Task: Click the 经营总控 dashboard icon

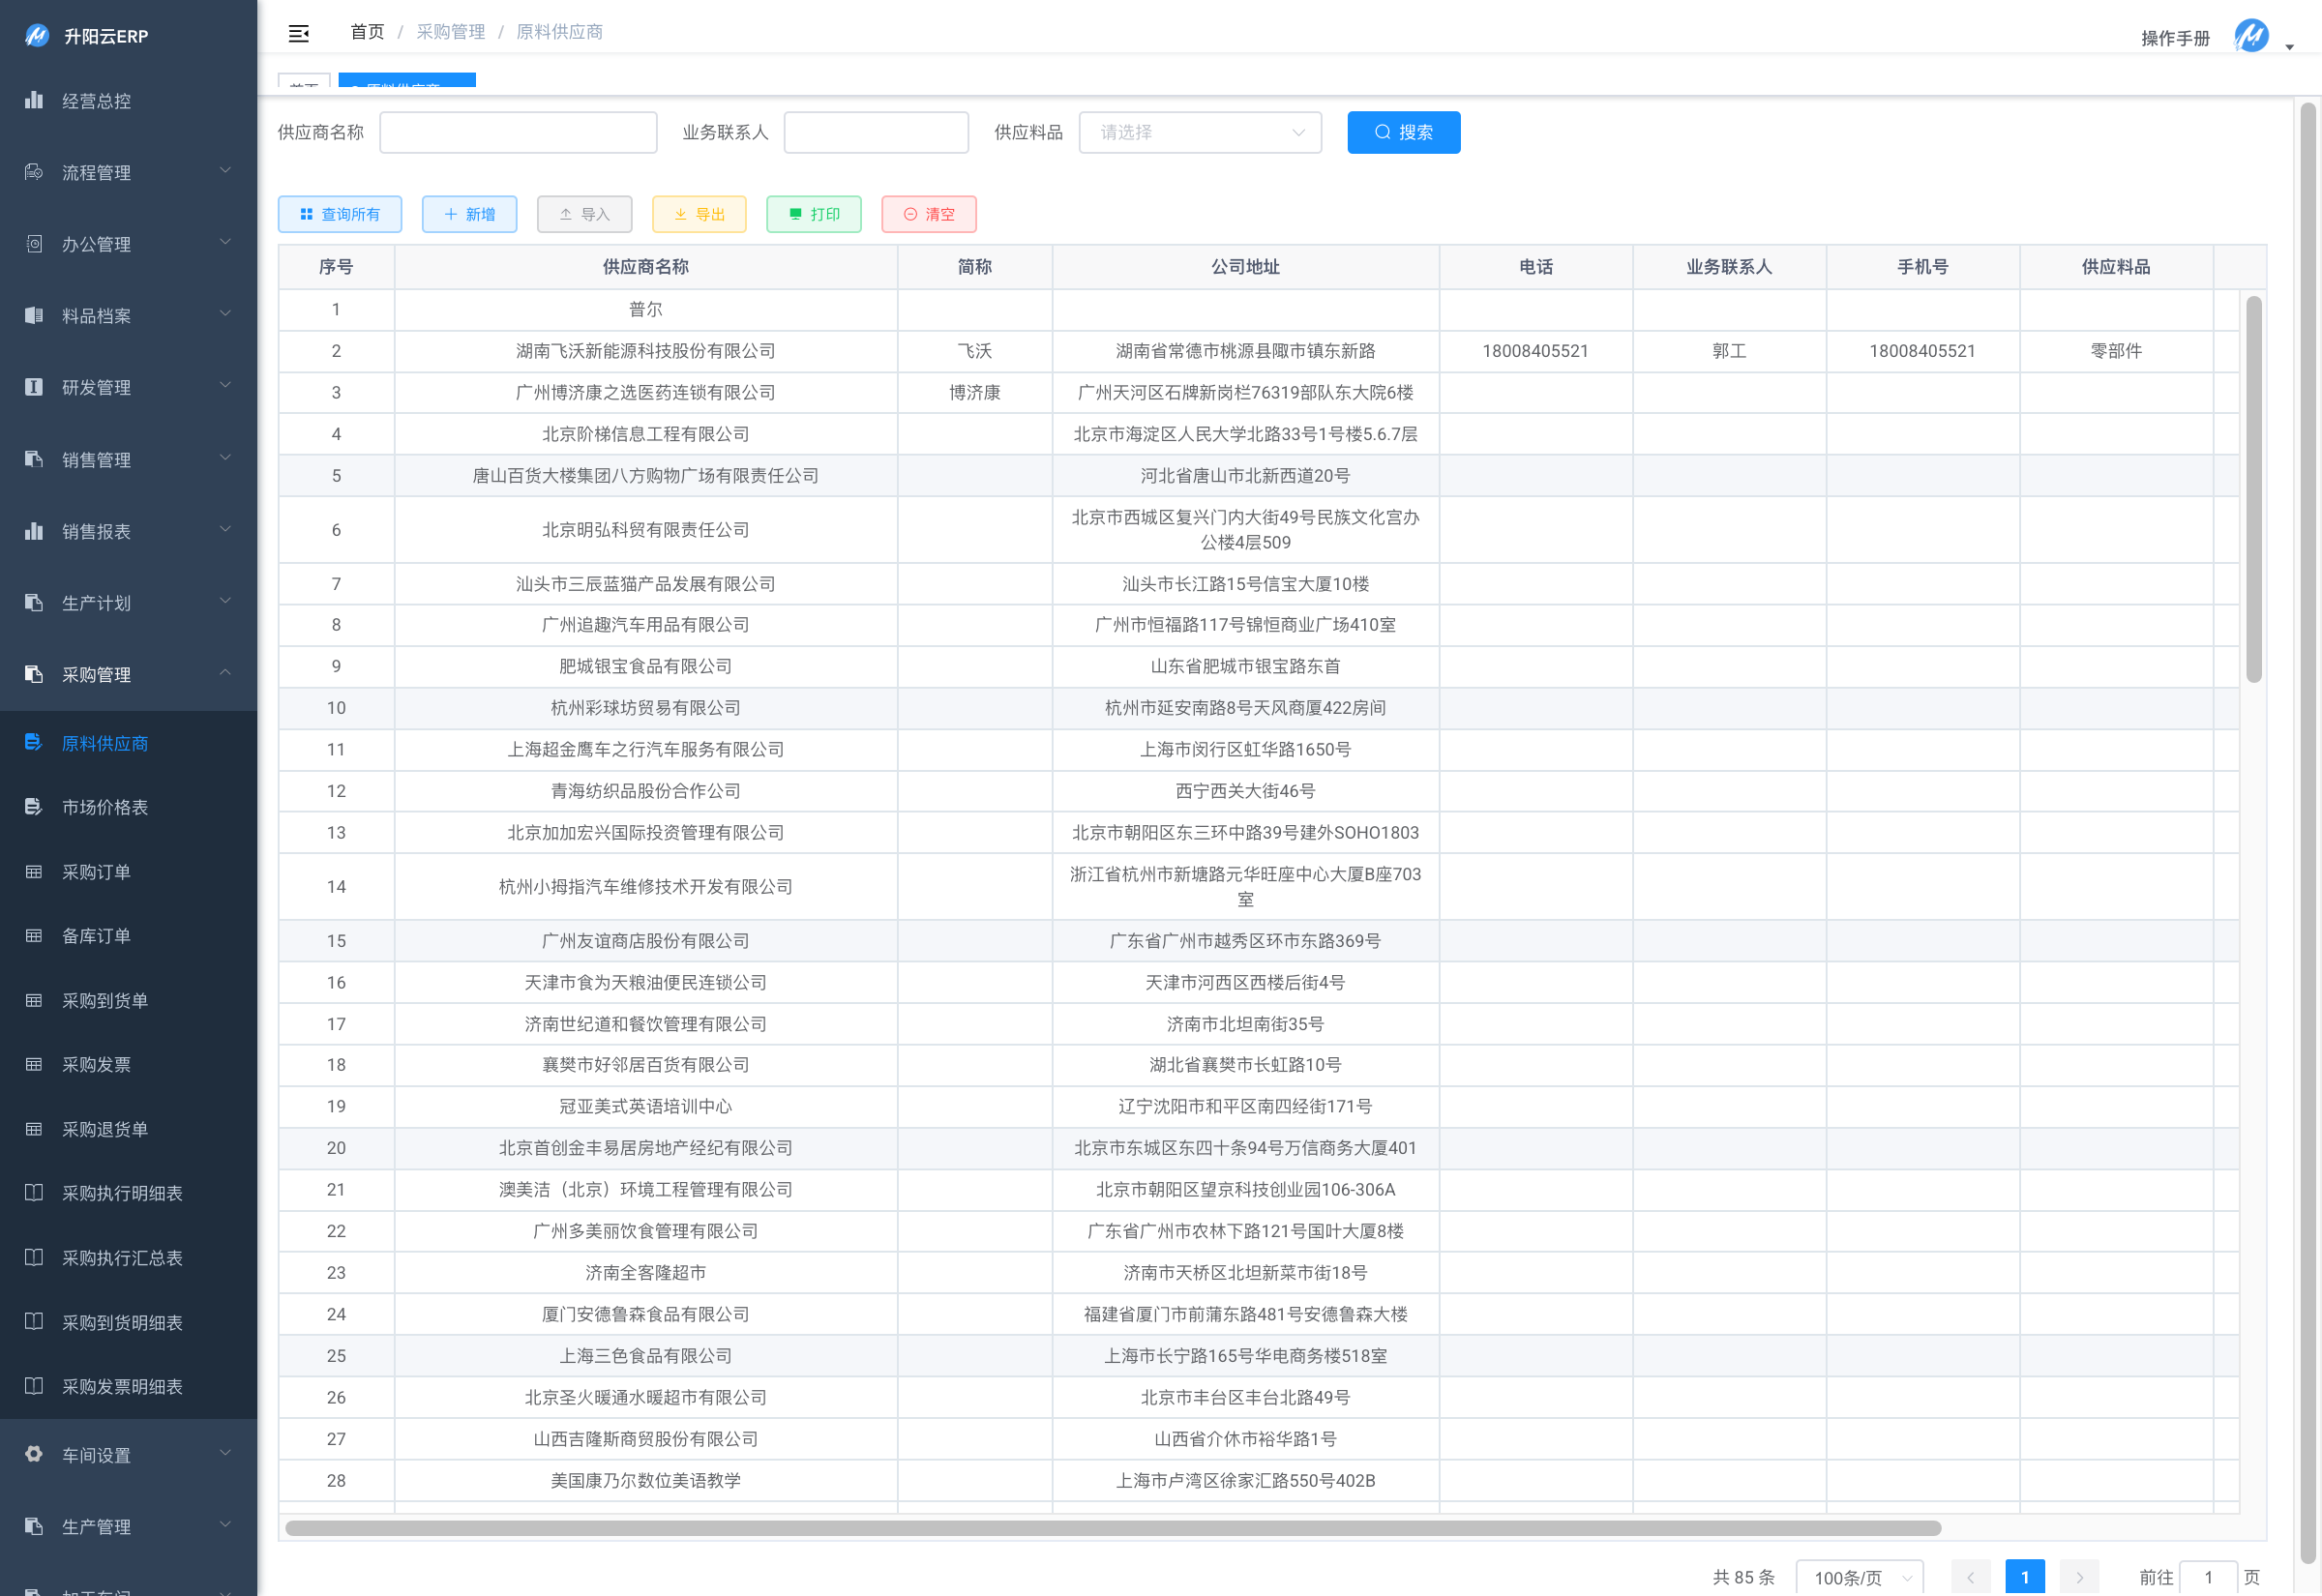Action: pyautogui.click(x=34, y=100)
